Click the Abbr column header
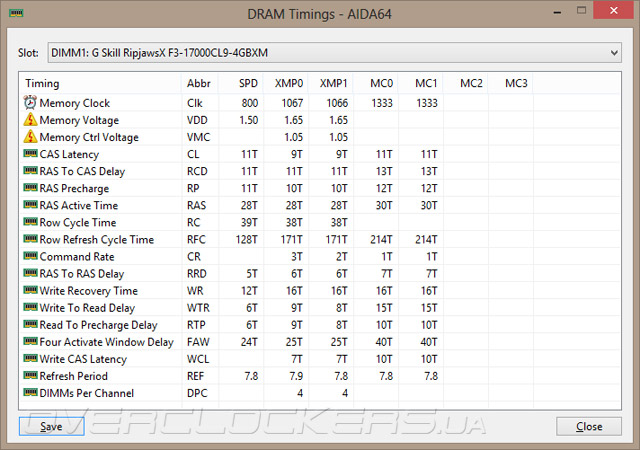Screen dimensions: 640x450 coord(199,83)
